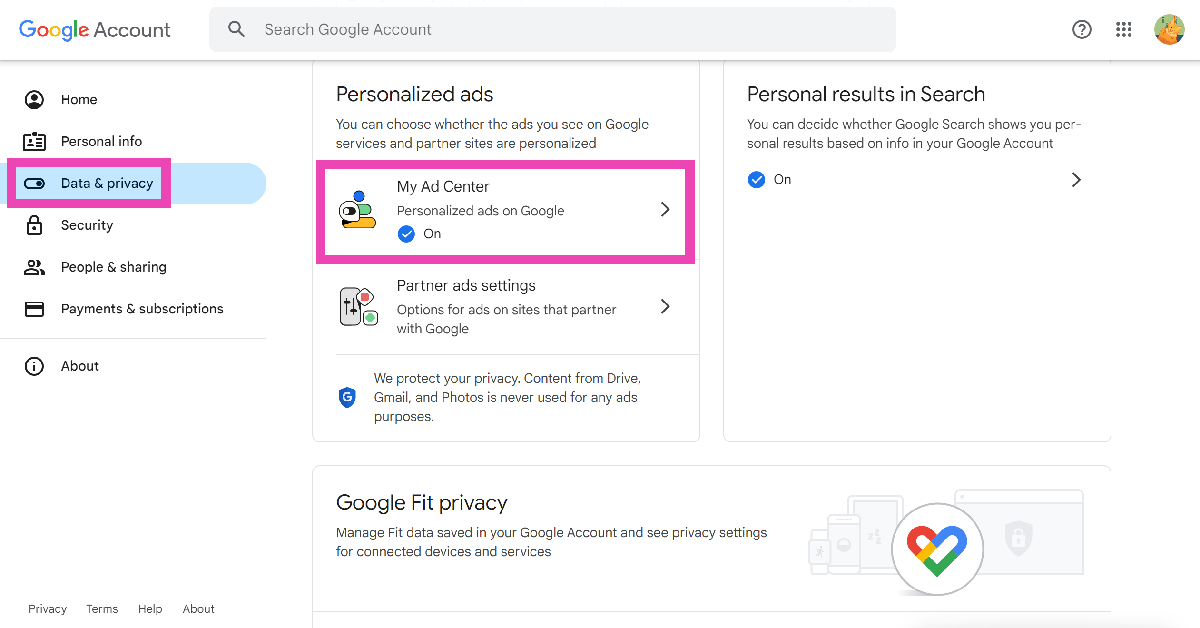
Task: Click the Partner ads settings icon
Action: coord(359,306)
